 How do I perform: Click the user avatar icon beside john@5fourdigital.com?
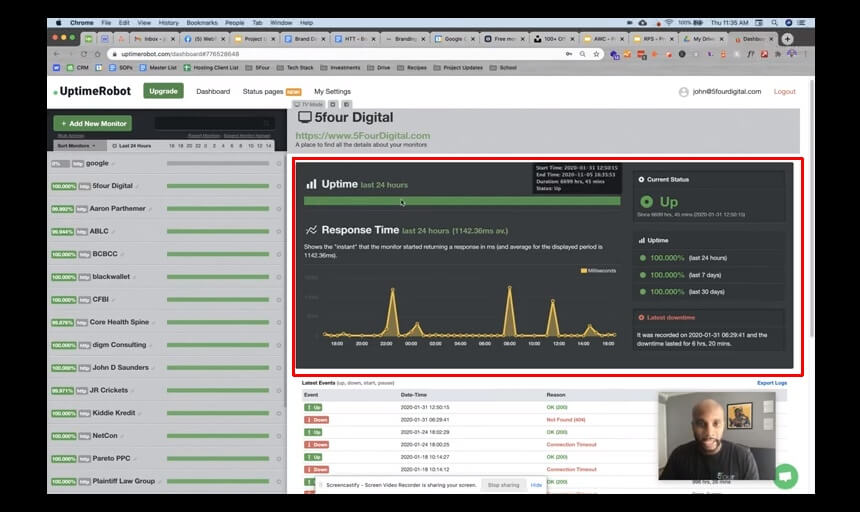click(683, 92)
